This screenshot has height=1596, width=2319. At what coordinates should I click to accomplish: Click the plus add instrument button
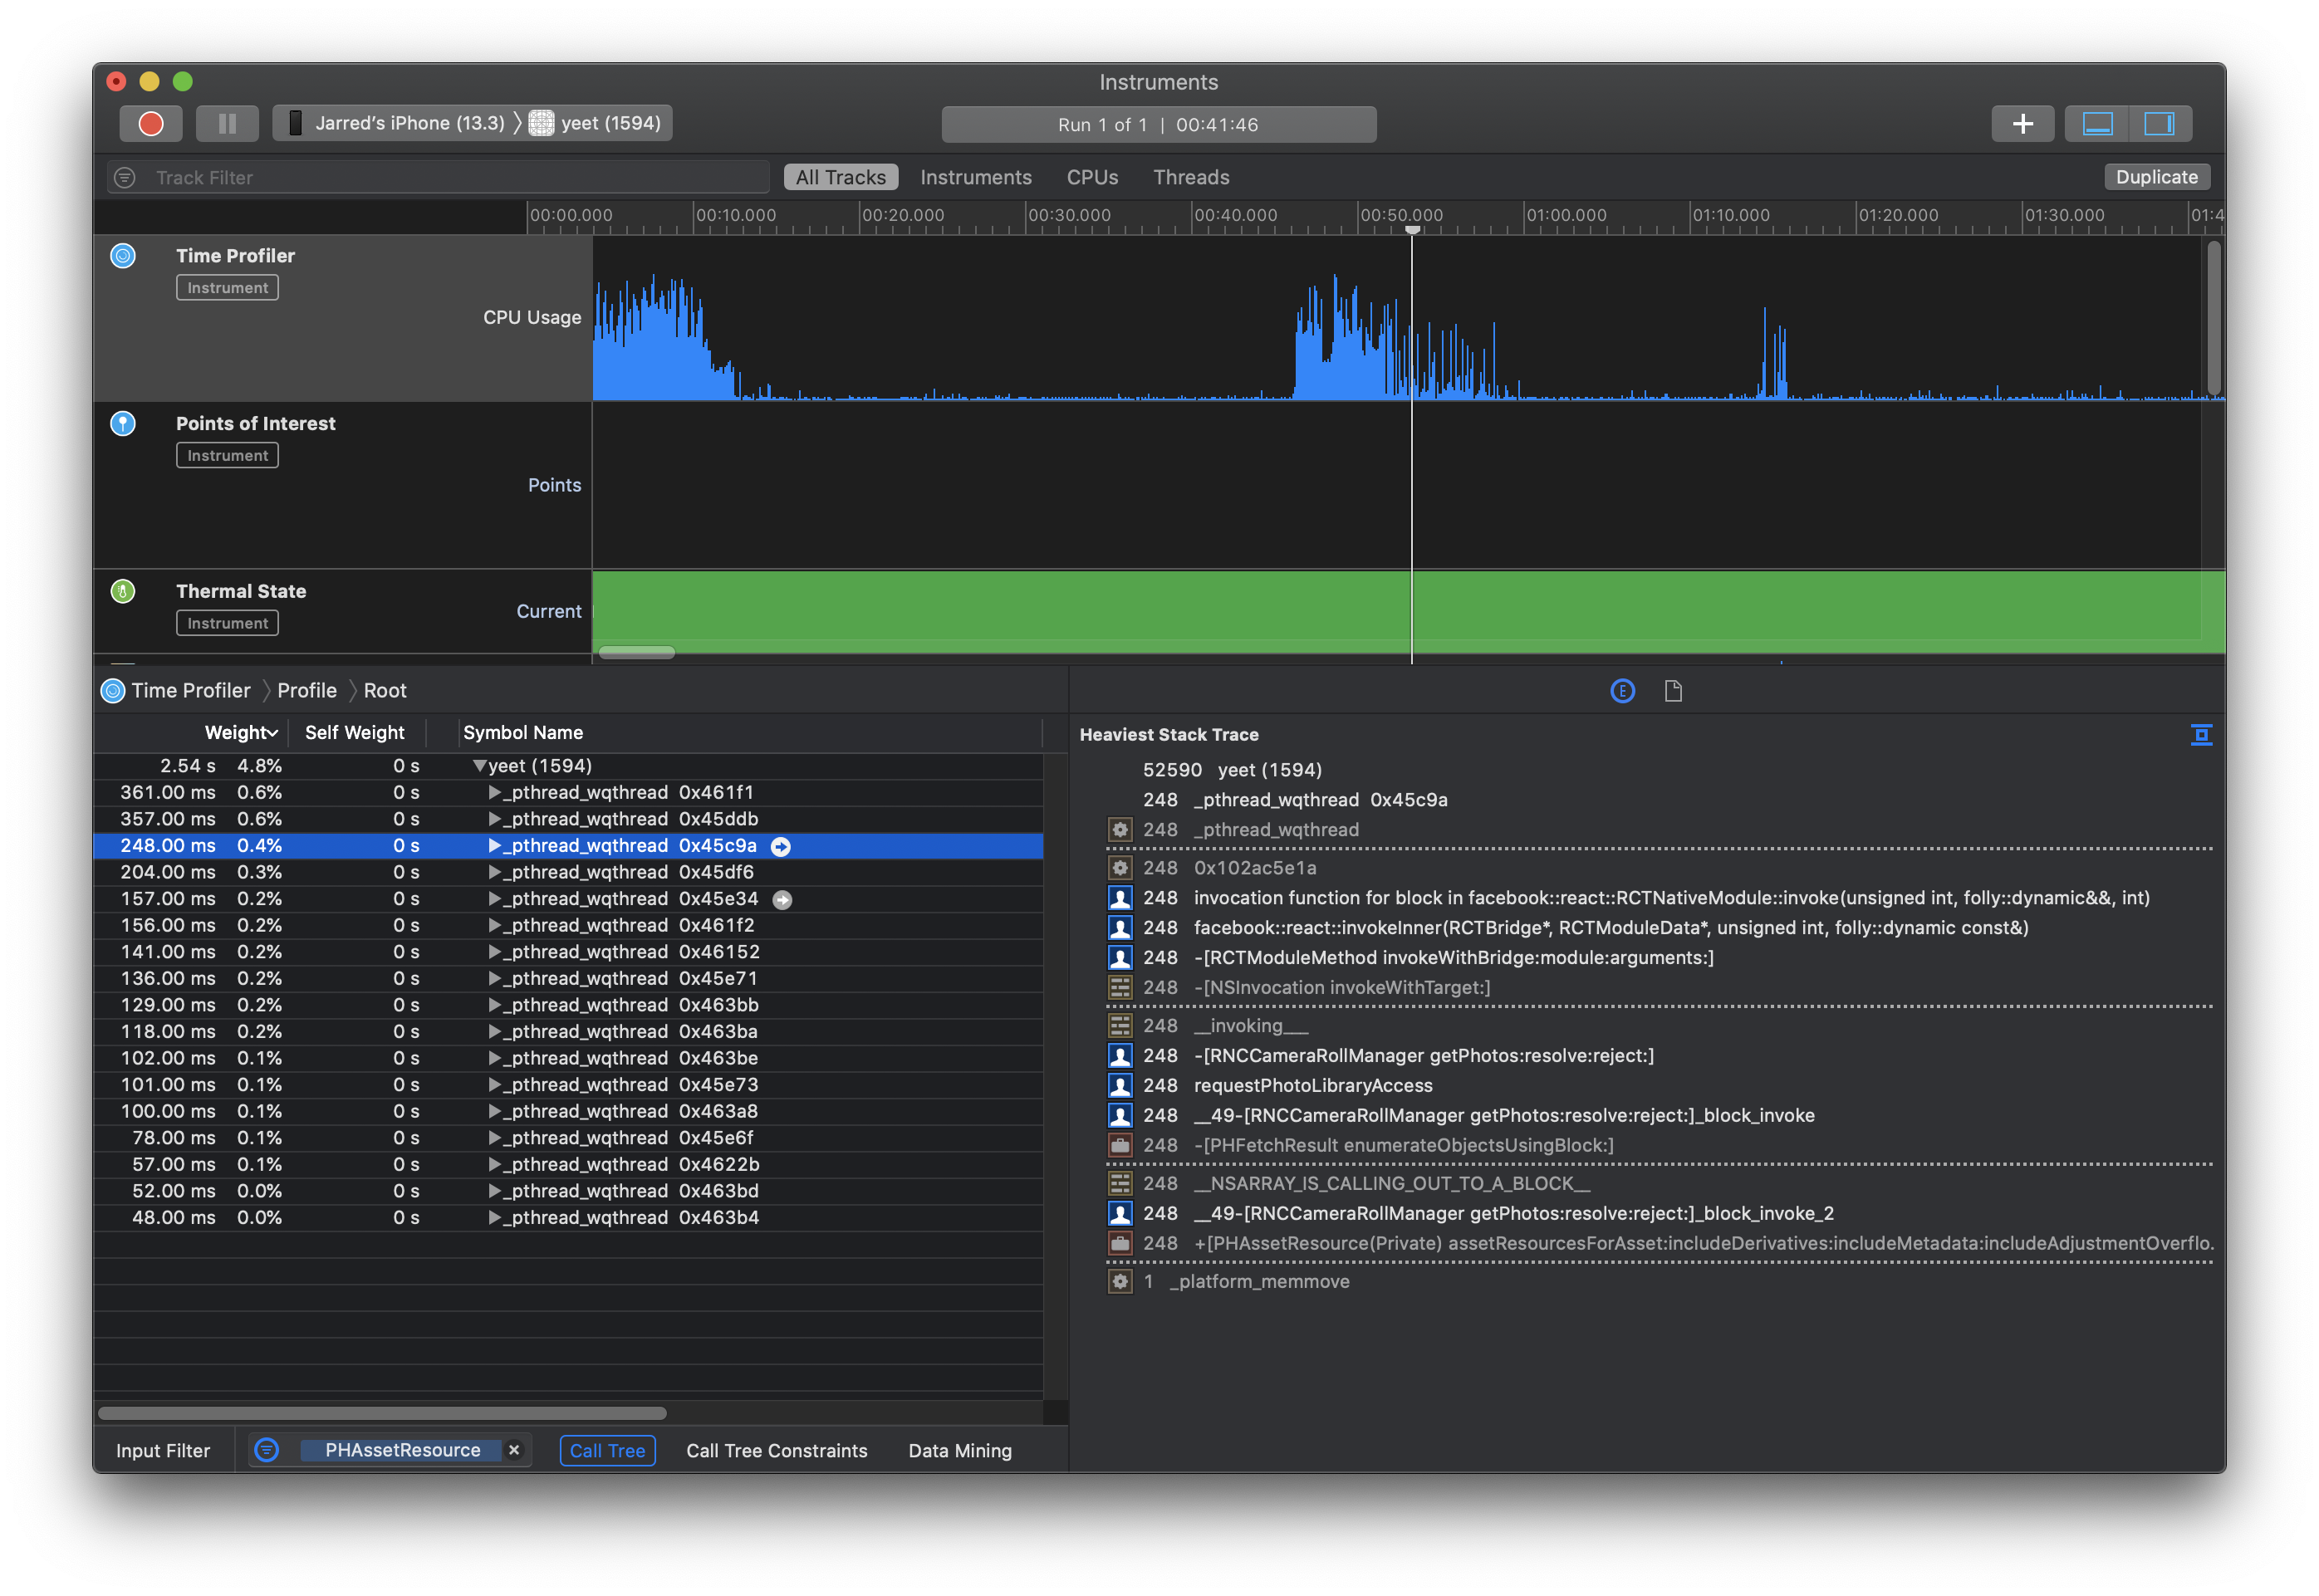pos(2022,123)
